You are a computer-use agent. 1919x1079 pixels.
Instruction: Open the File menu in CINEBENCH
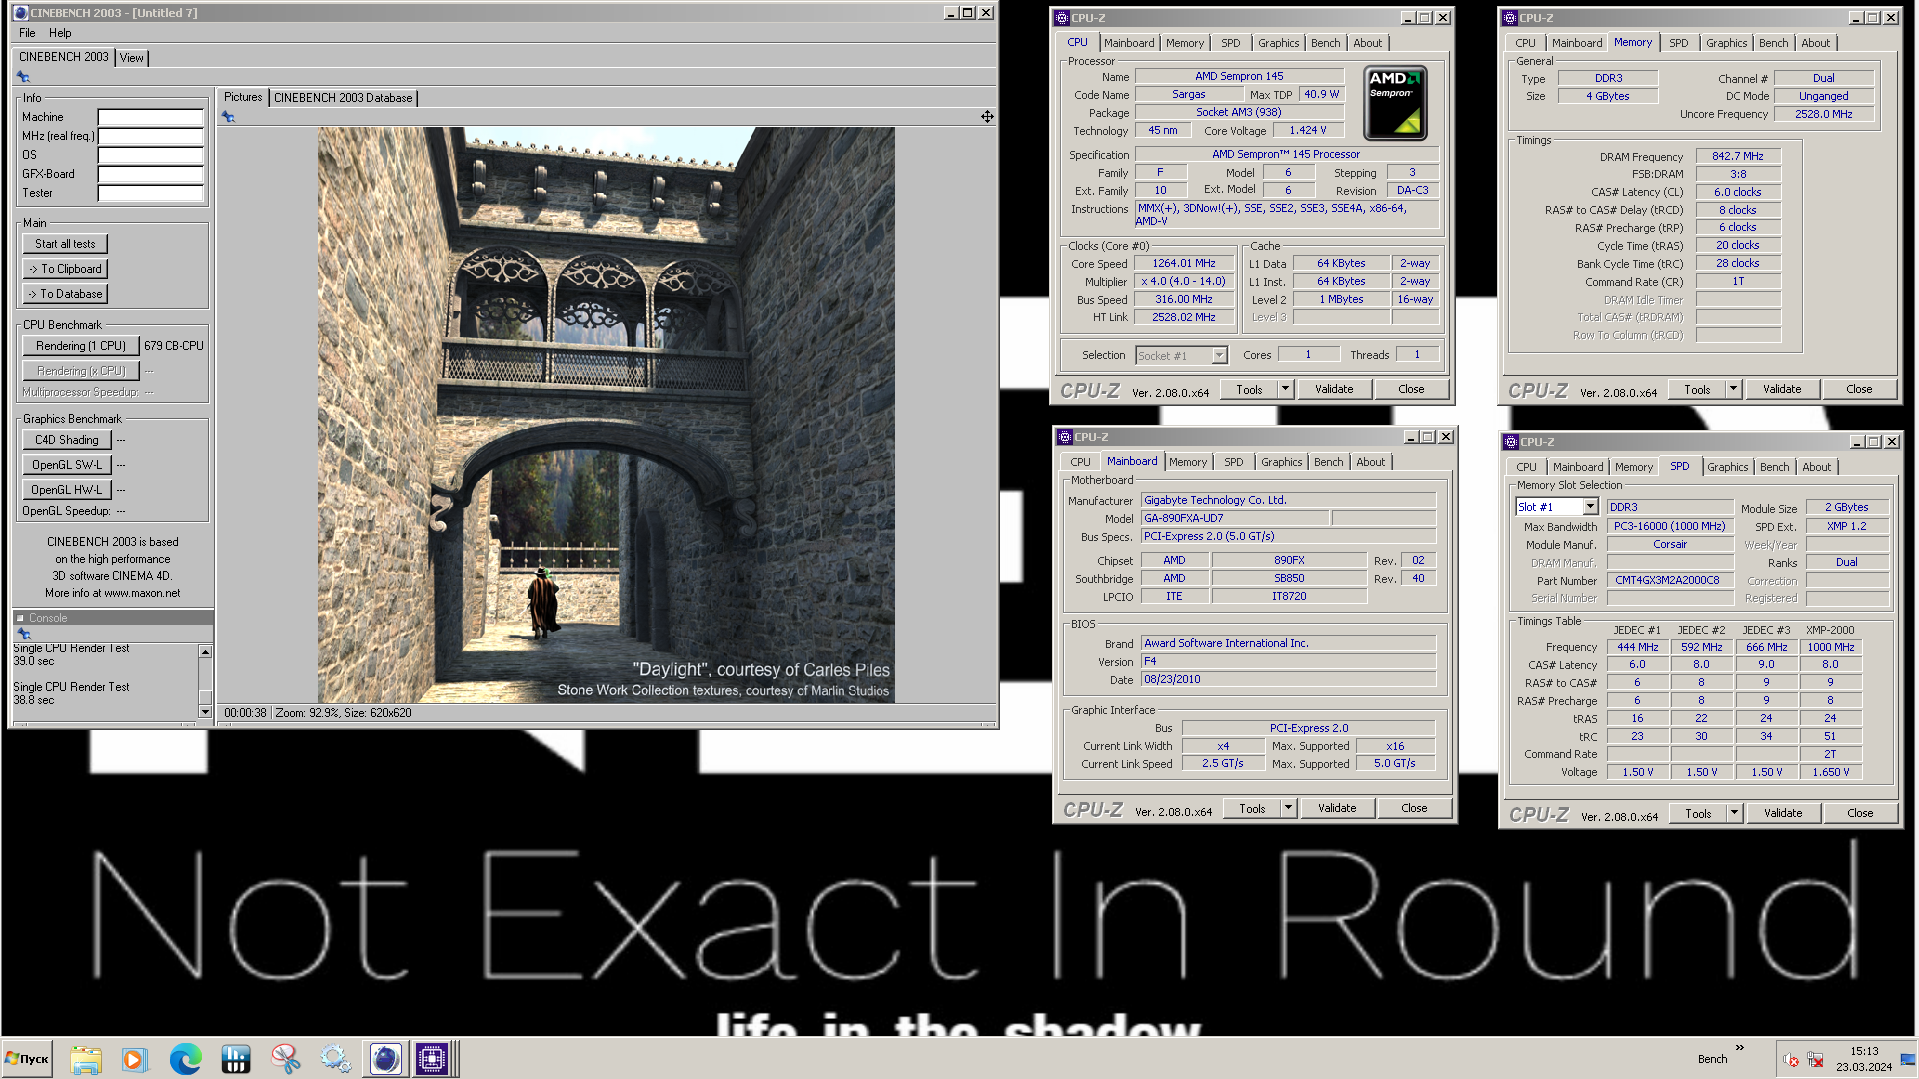pos(27,33)
